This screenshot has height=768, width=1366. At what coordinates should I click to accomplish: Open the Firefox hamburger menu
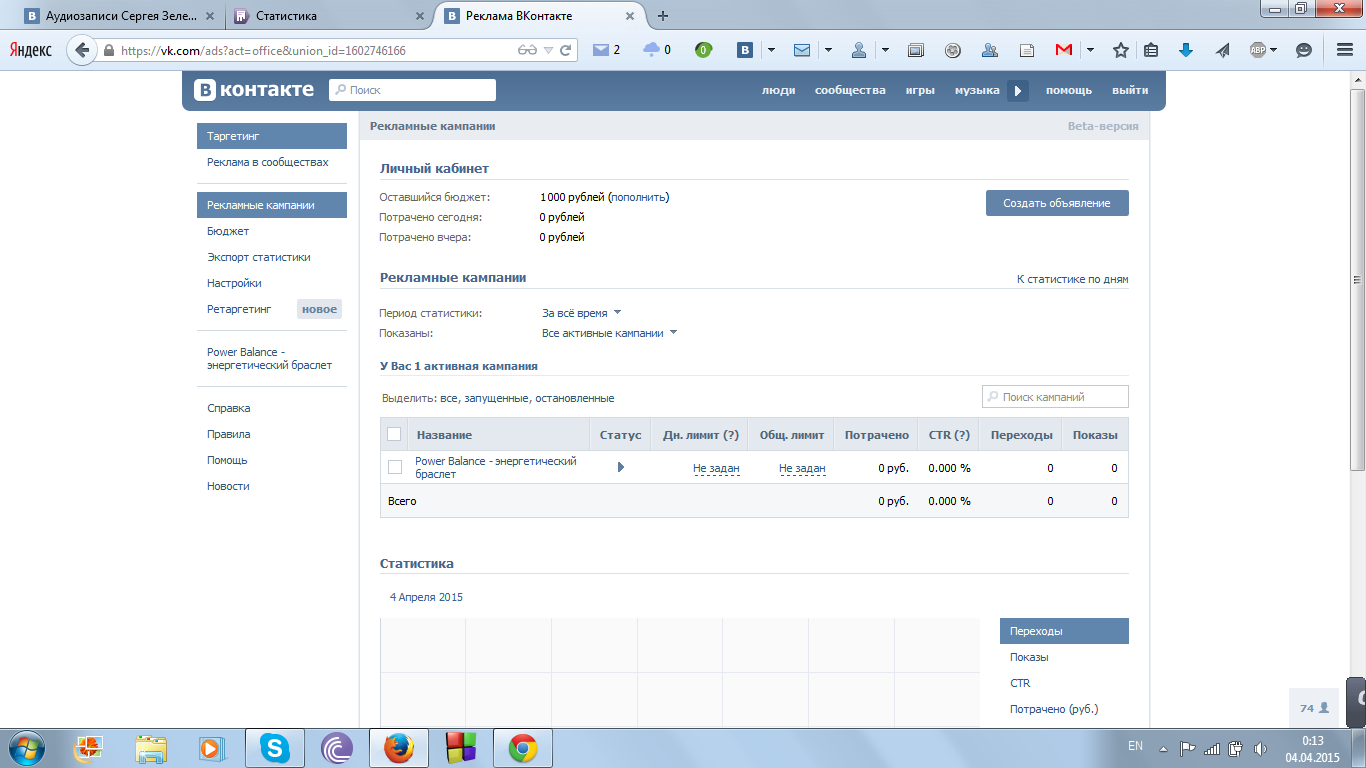(x=1345, y=50)
